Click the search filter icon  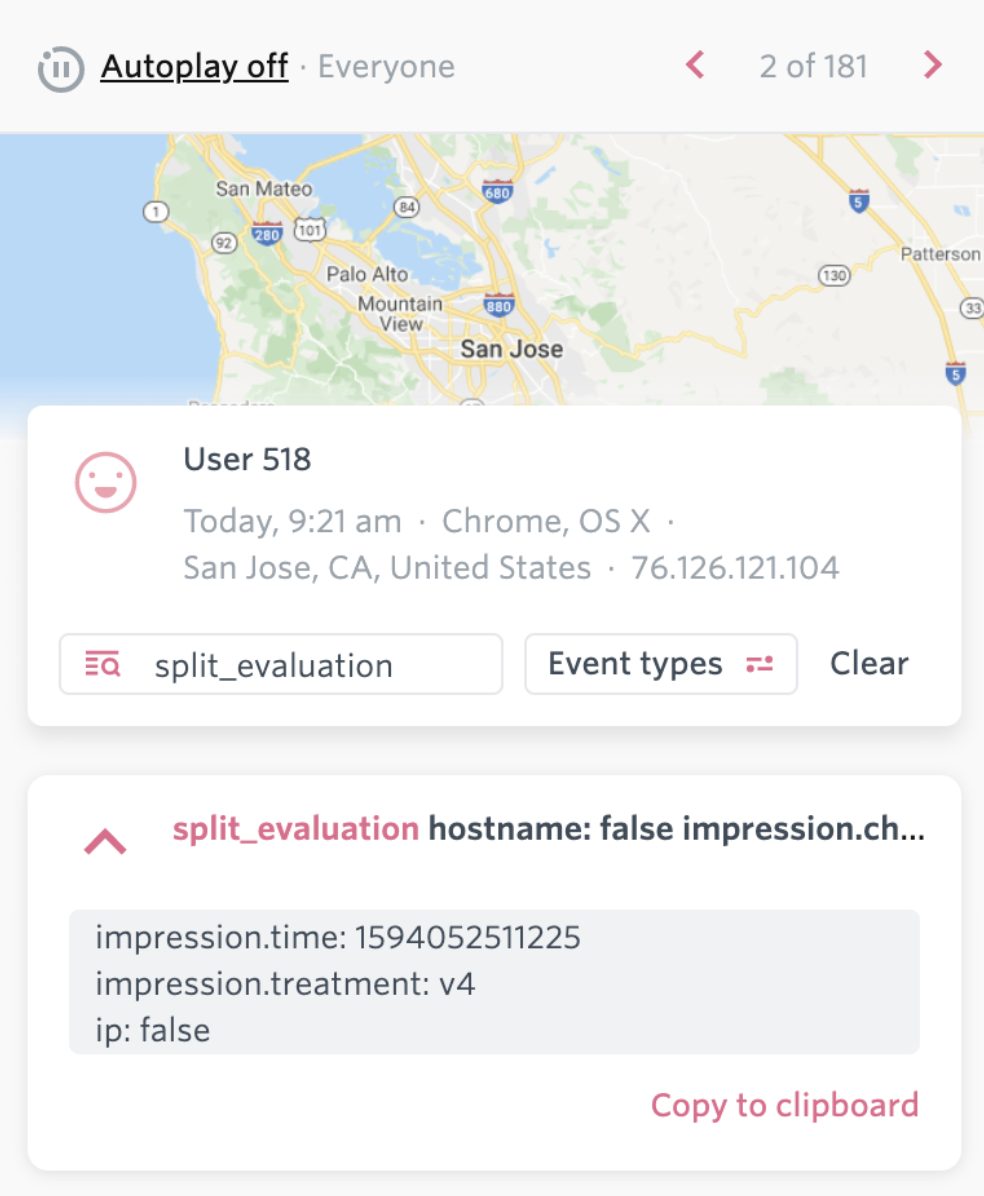coord(103,664)
